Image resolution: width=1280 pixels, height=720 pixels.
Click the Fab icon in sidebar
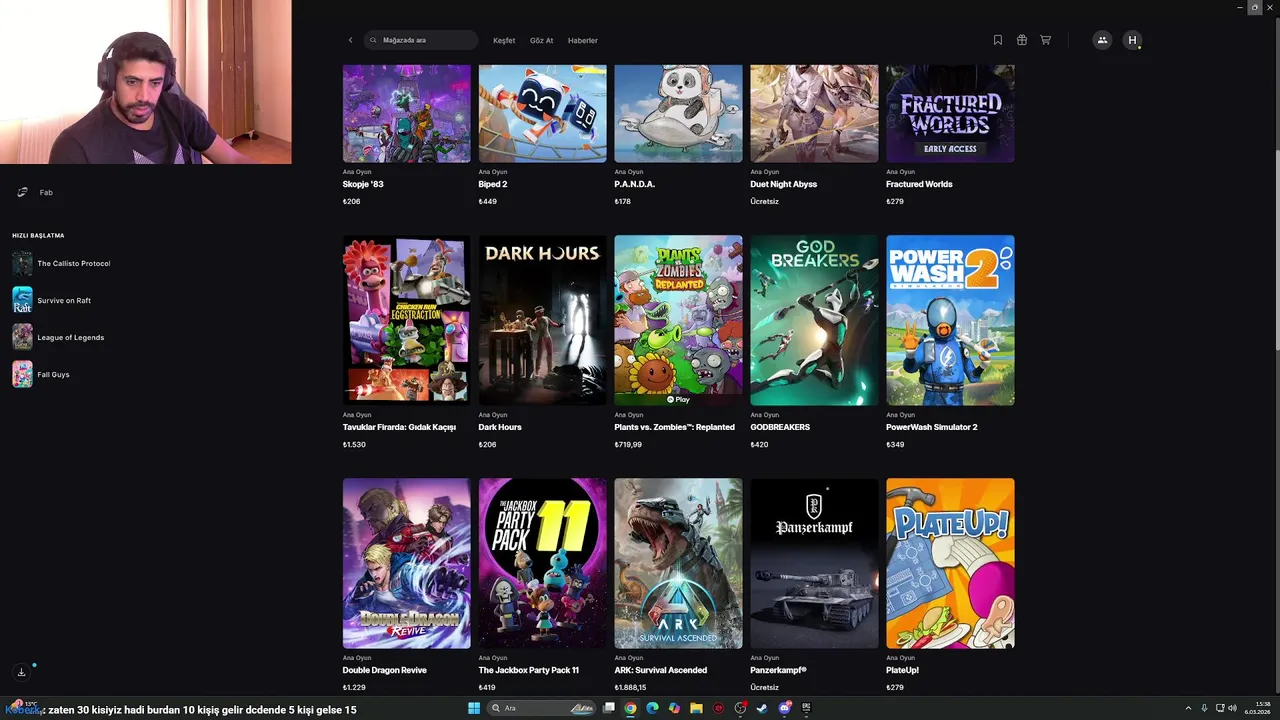point(22,192)
